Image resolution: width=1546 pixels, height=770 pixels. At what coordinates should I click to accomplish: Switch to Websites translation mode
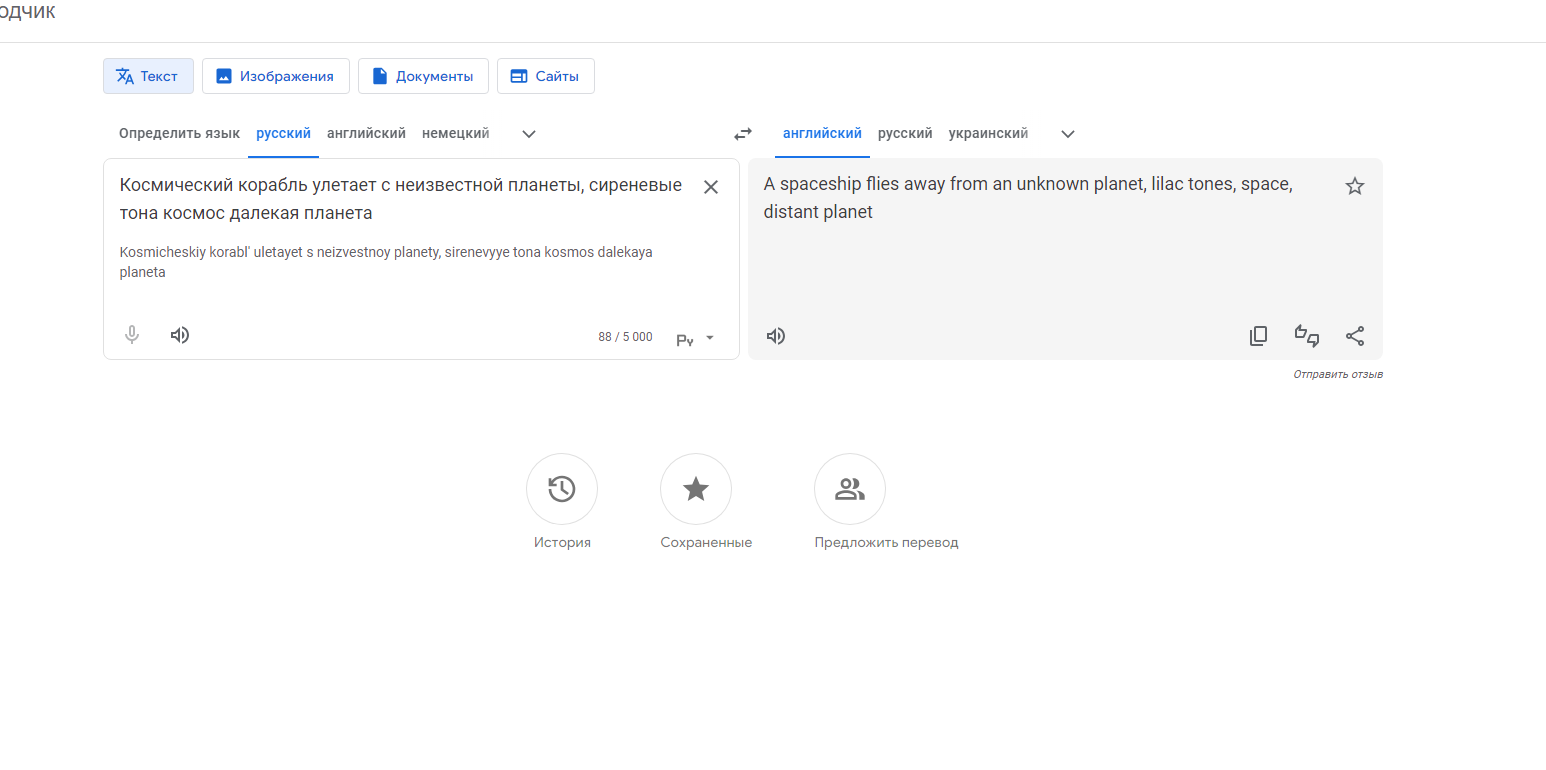[x=545, y=76]
